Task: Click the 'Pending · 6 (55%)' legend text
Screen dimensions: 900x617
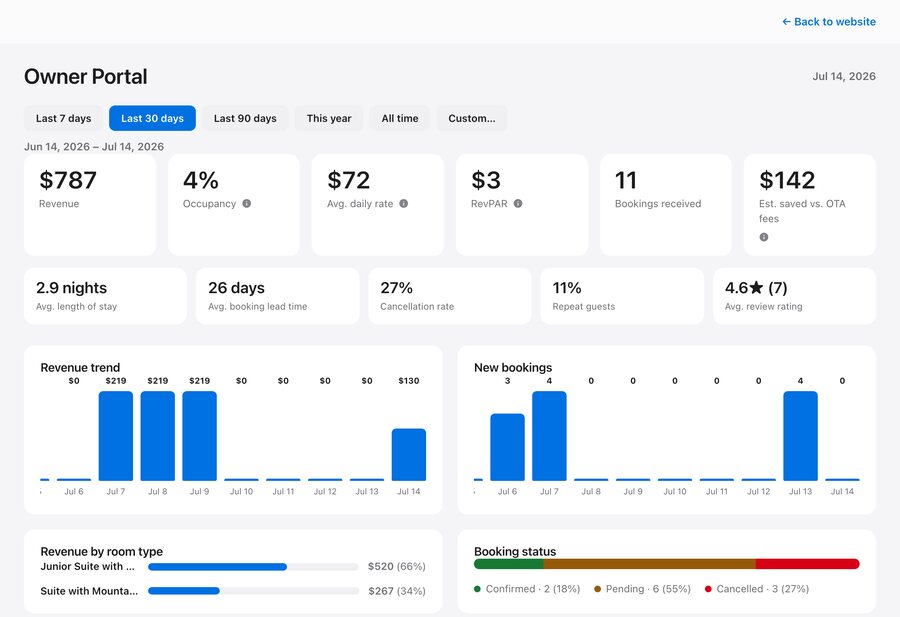Action: [648, 589]
